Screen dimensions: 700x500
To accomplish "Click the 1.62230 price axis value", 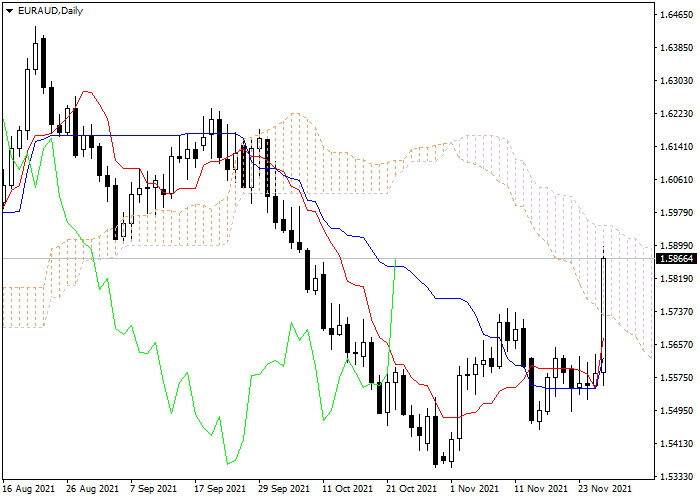I will pos(676,114).
